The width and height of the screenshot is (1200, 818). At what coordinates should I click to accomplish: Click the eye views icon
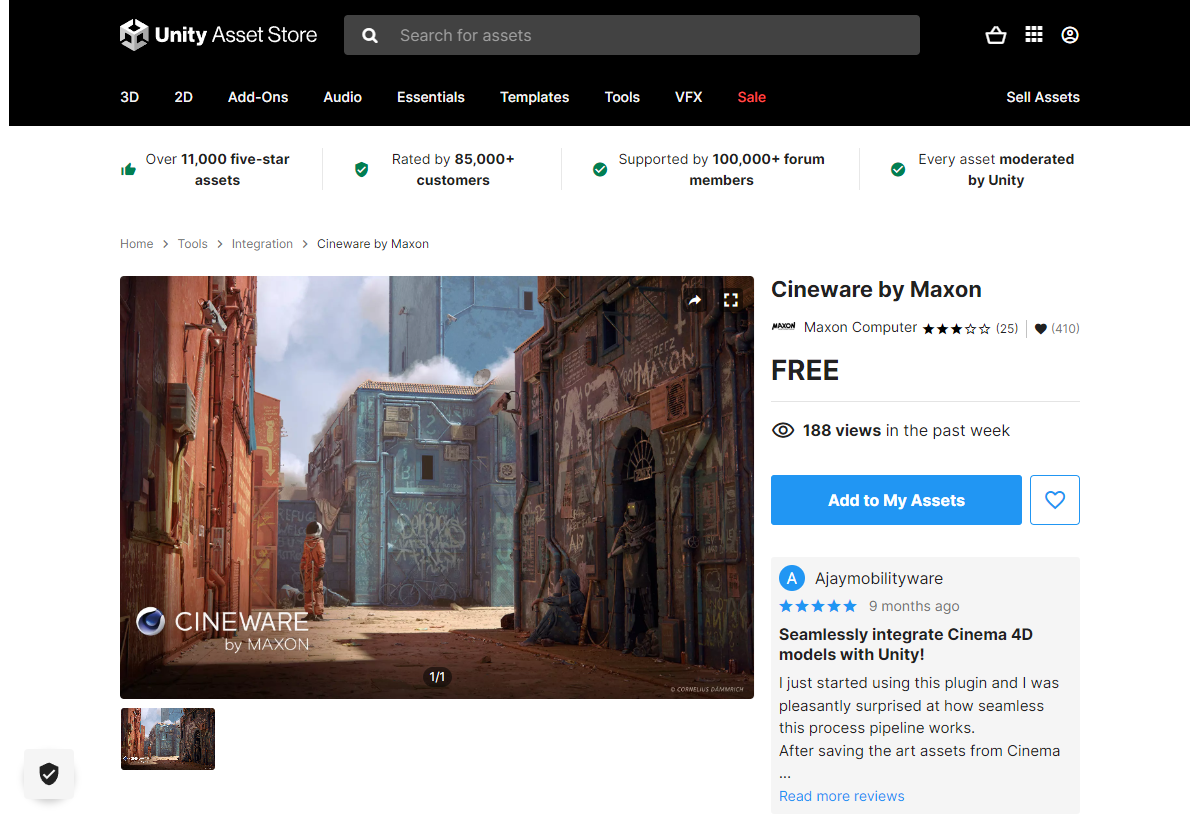[x=783, y=430]
